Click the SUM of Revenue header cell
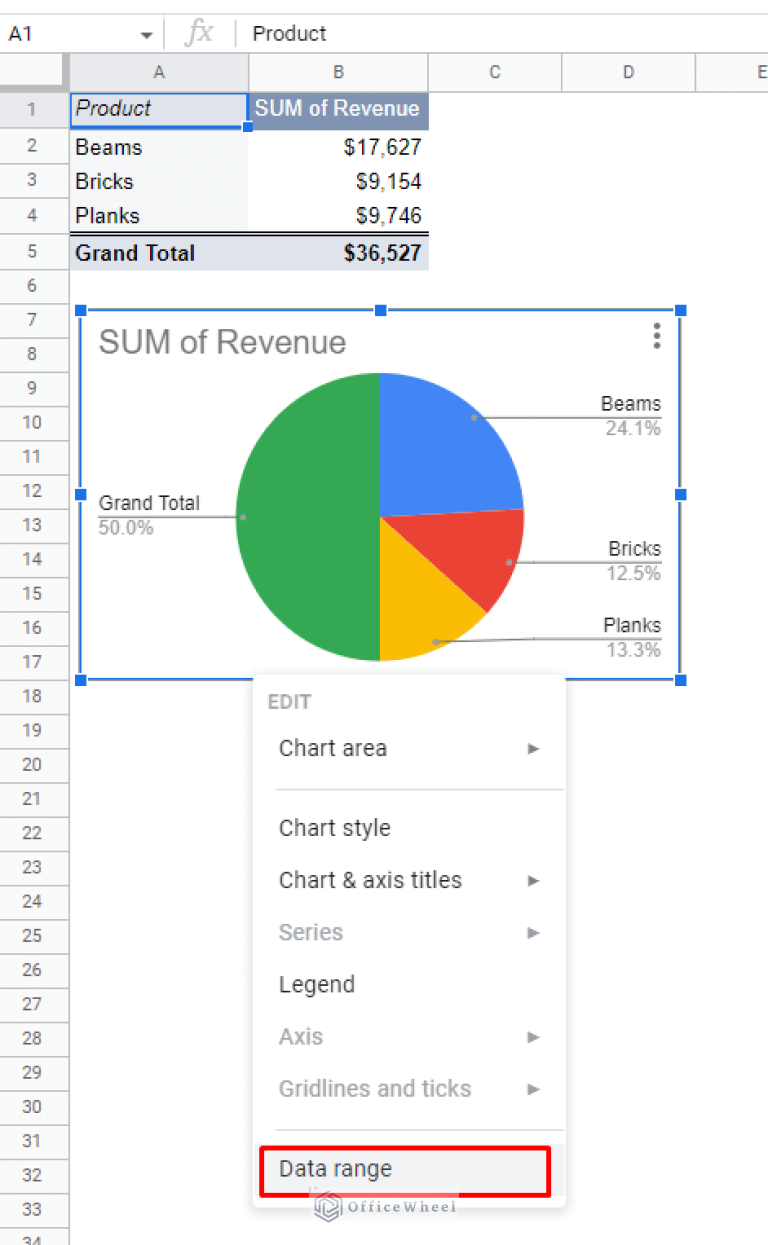This screenshot has height=1245, width=768. 338,108
